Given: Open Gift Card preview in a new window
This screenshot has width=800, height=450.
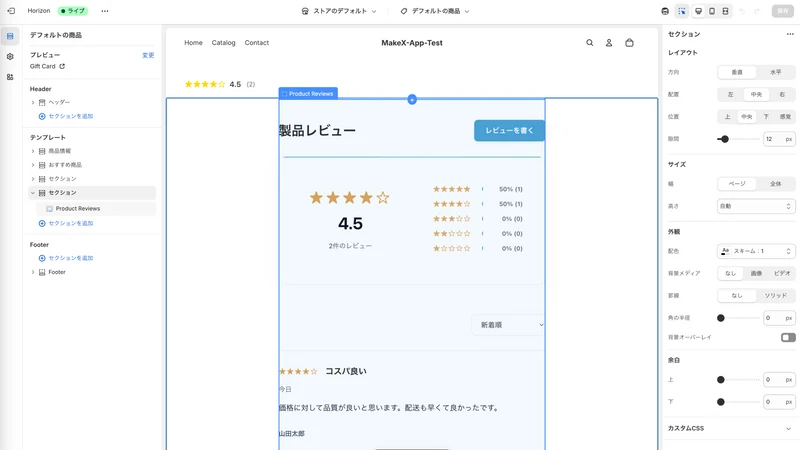Looking at the screenshot, I should coord(62,66).
